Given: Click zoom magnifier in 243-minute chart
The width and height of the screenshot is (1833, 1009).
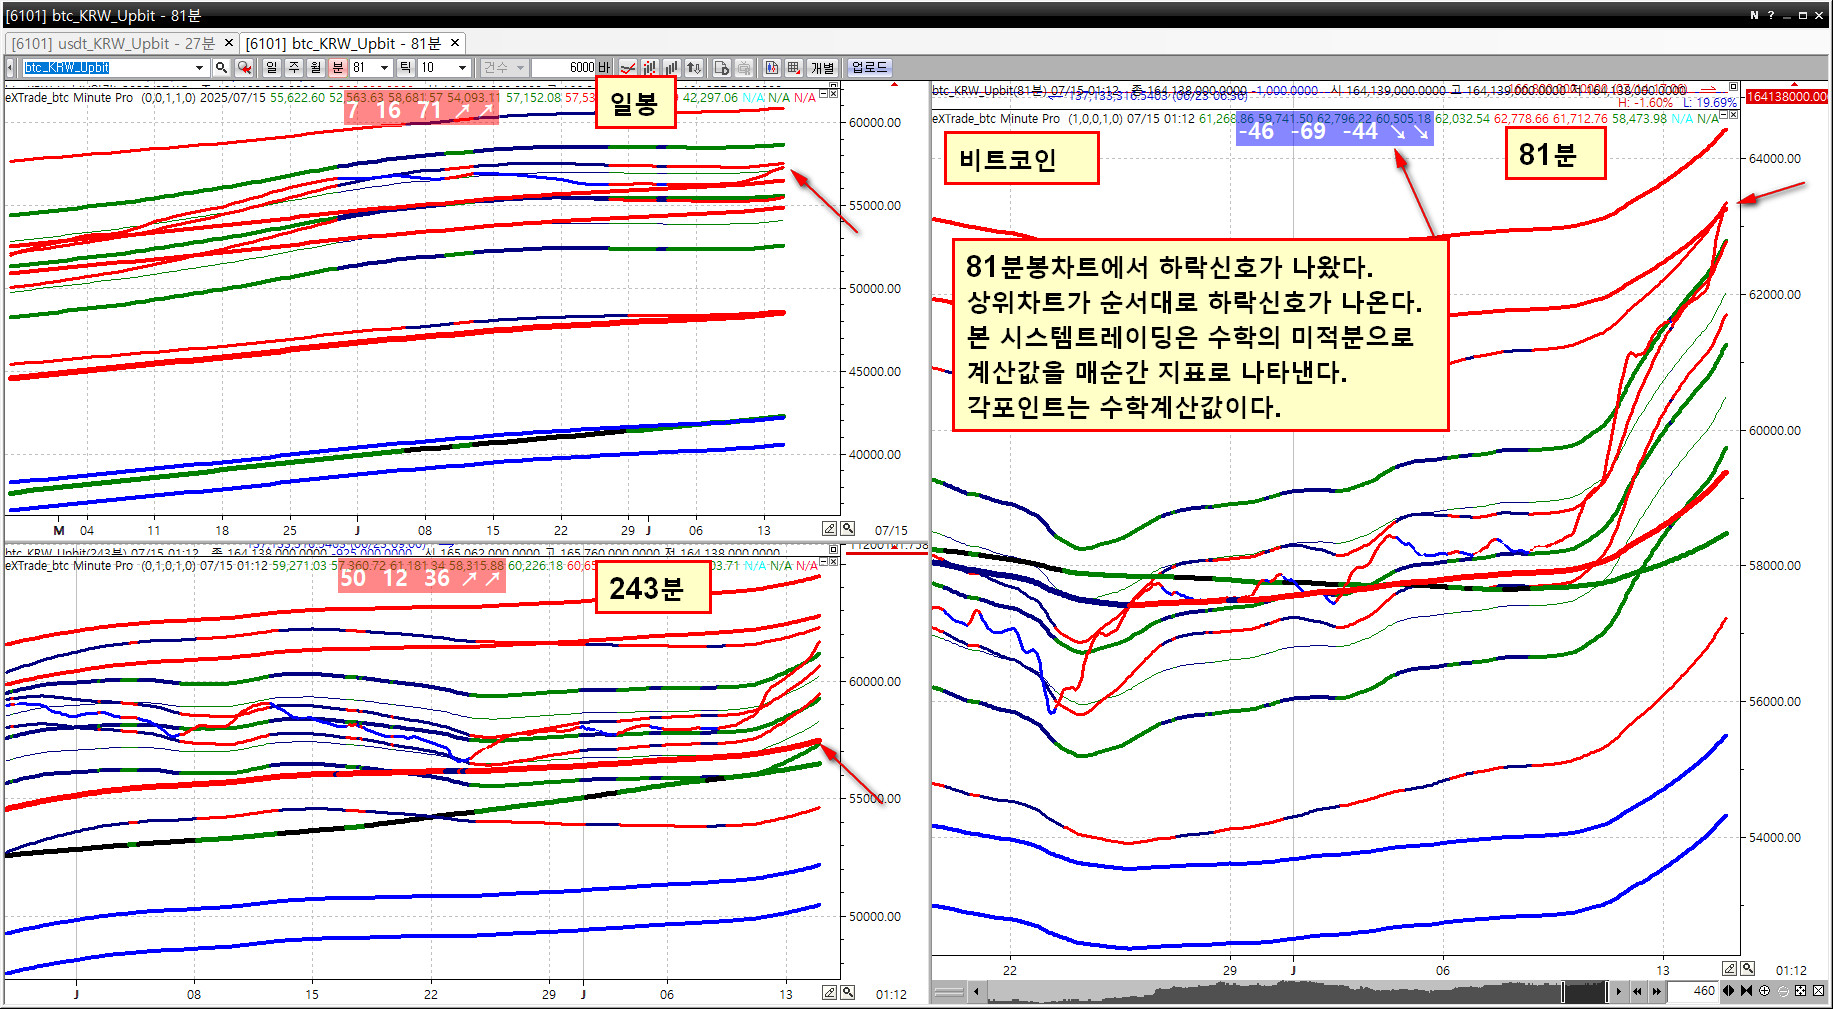Looking at the screenshot, I should pyautogui.click(x=847, y=992).
